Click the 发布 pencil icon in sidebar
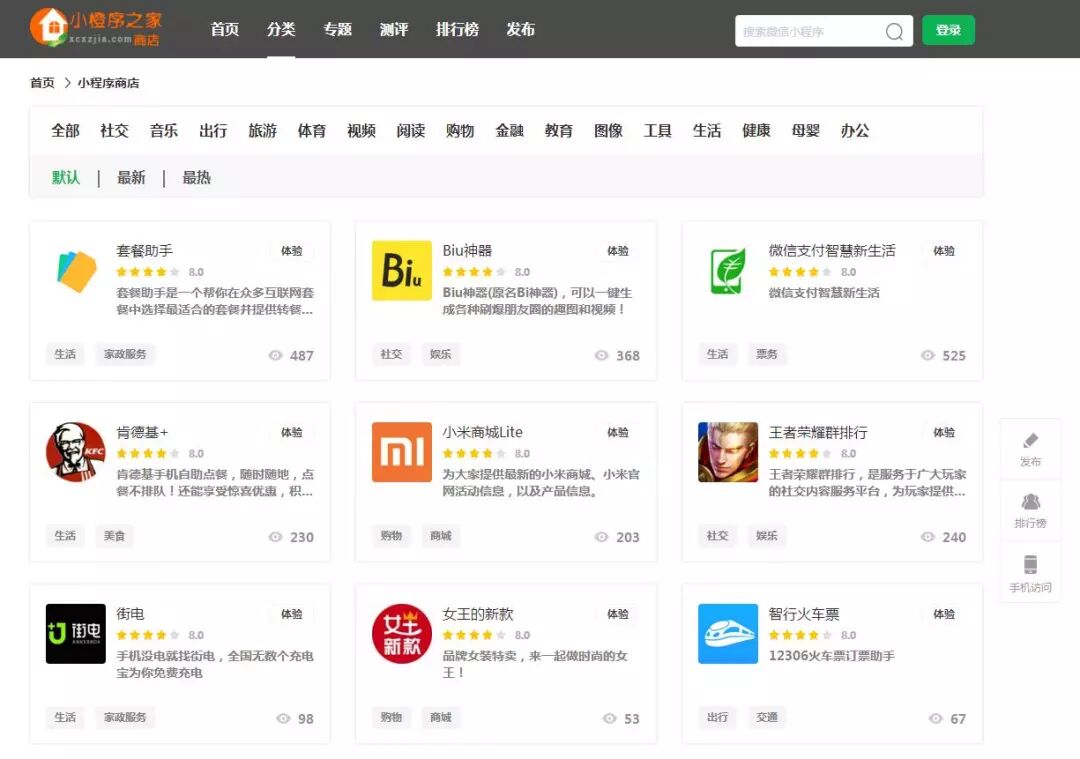This screenshot has width=1080, height=759. coord(1030,441)
